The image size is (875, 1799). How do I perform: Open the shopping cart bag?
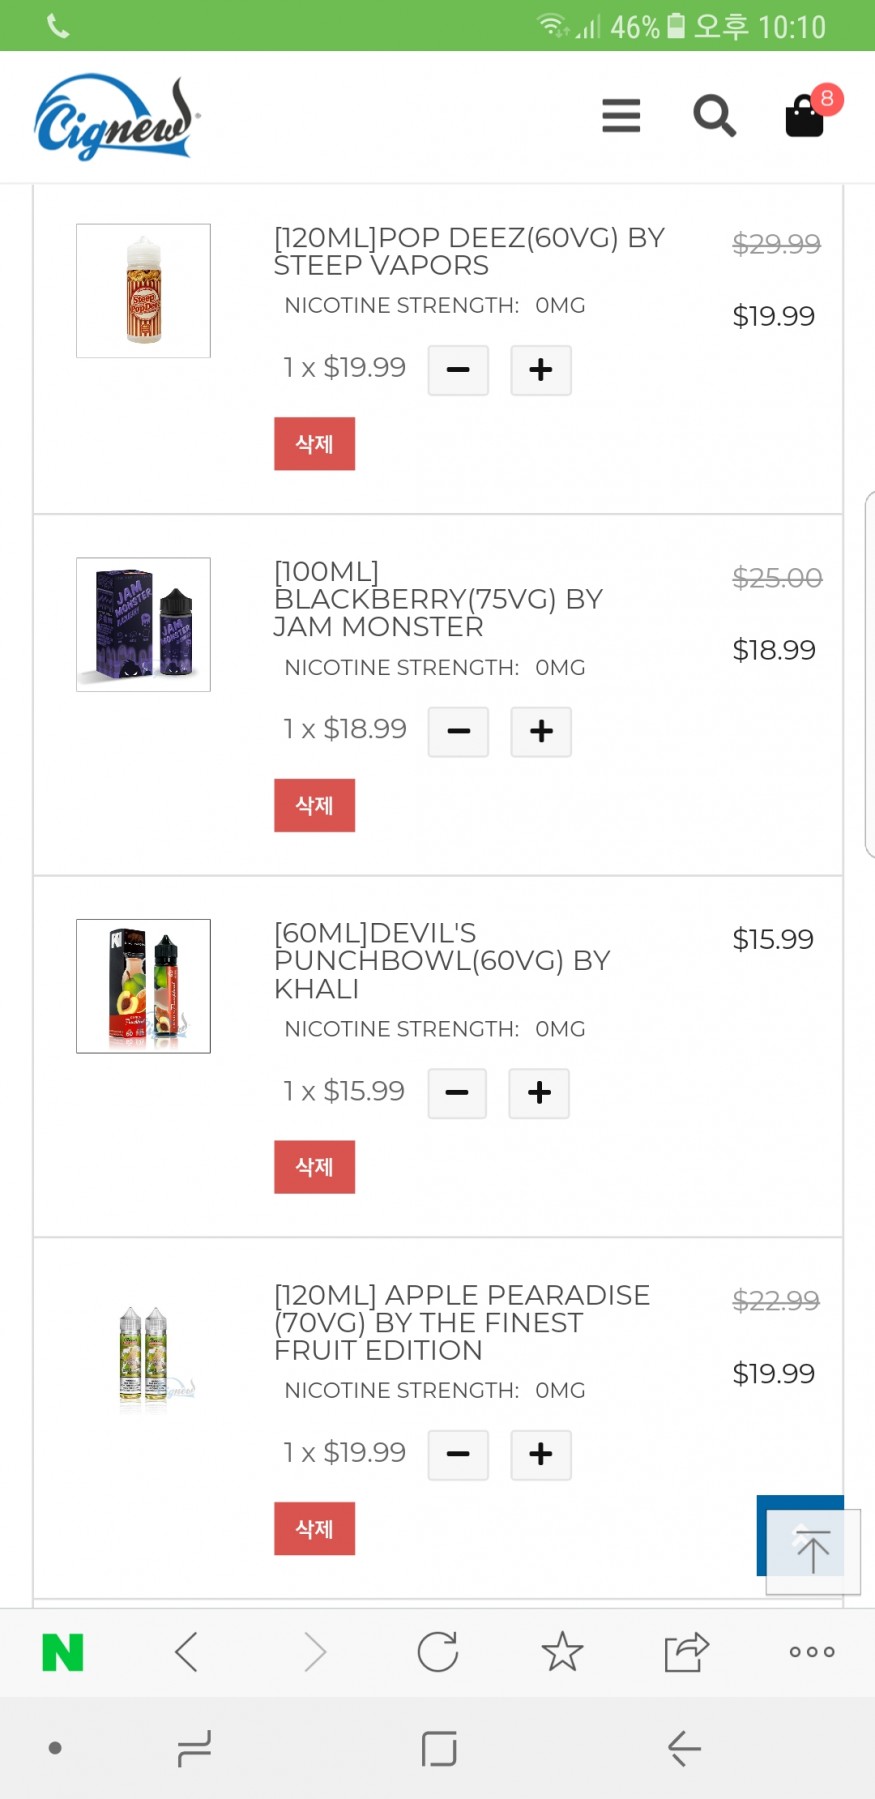[x=806, y=116]
